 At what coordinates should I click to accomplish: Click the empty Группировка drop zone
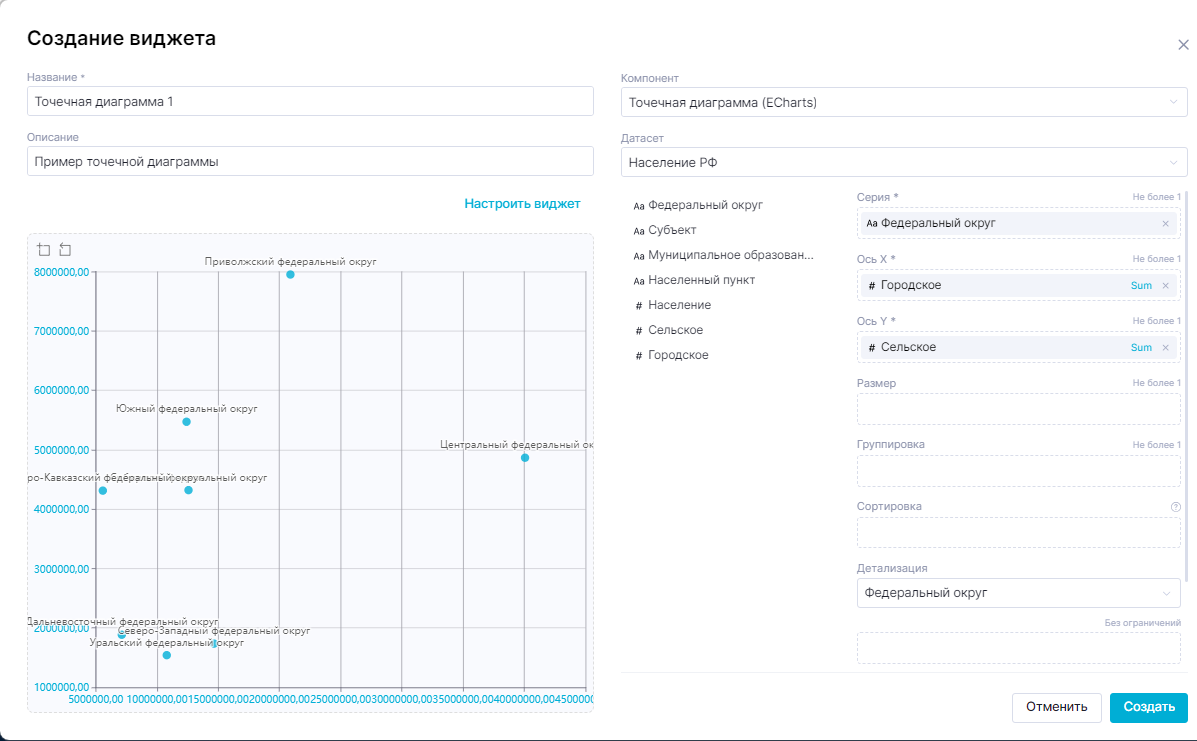pos(1018,472)
